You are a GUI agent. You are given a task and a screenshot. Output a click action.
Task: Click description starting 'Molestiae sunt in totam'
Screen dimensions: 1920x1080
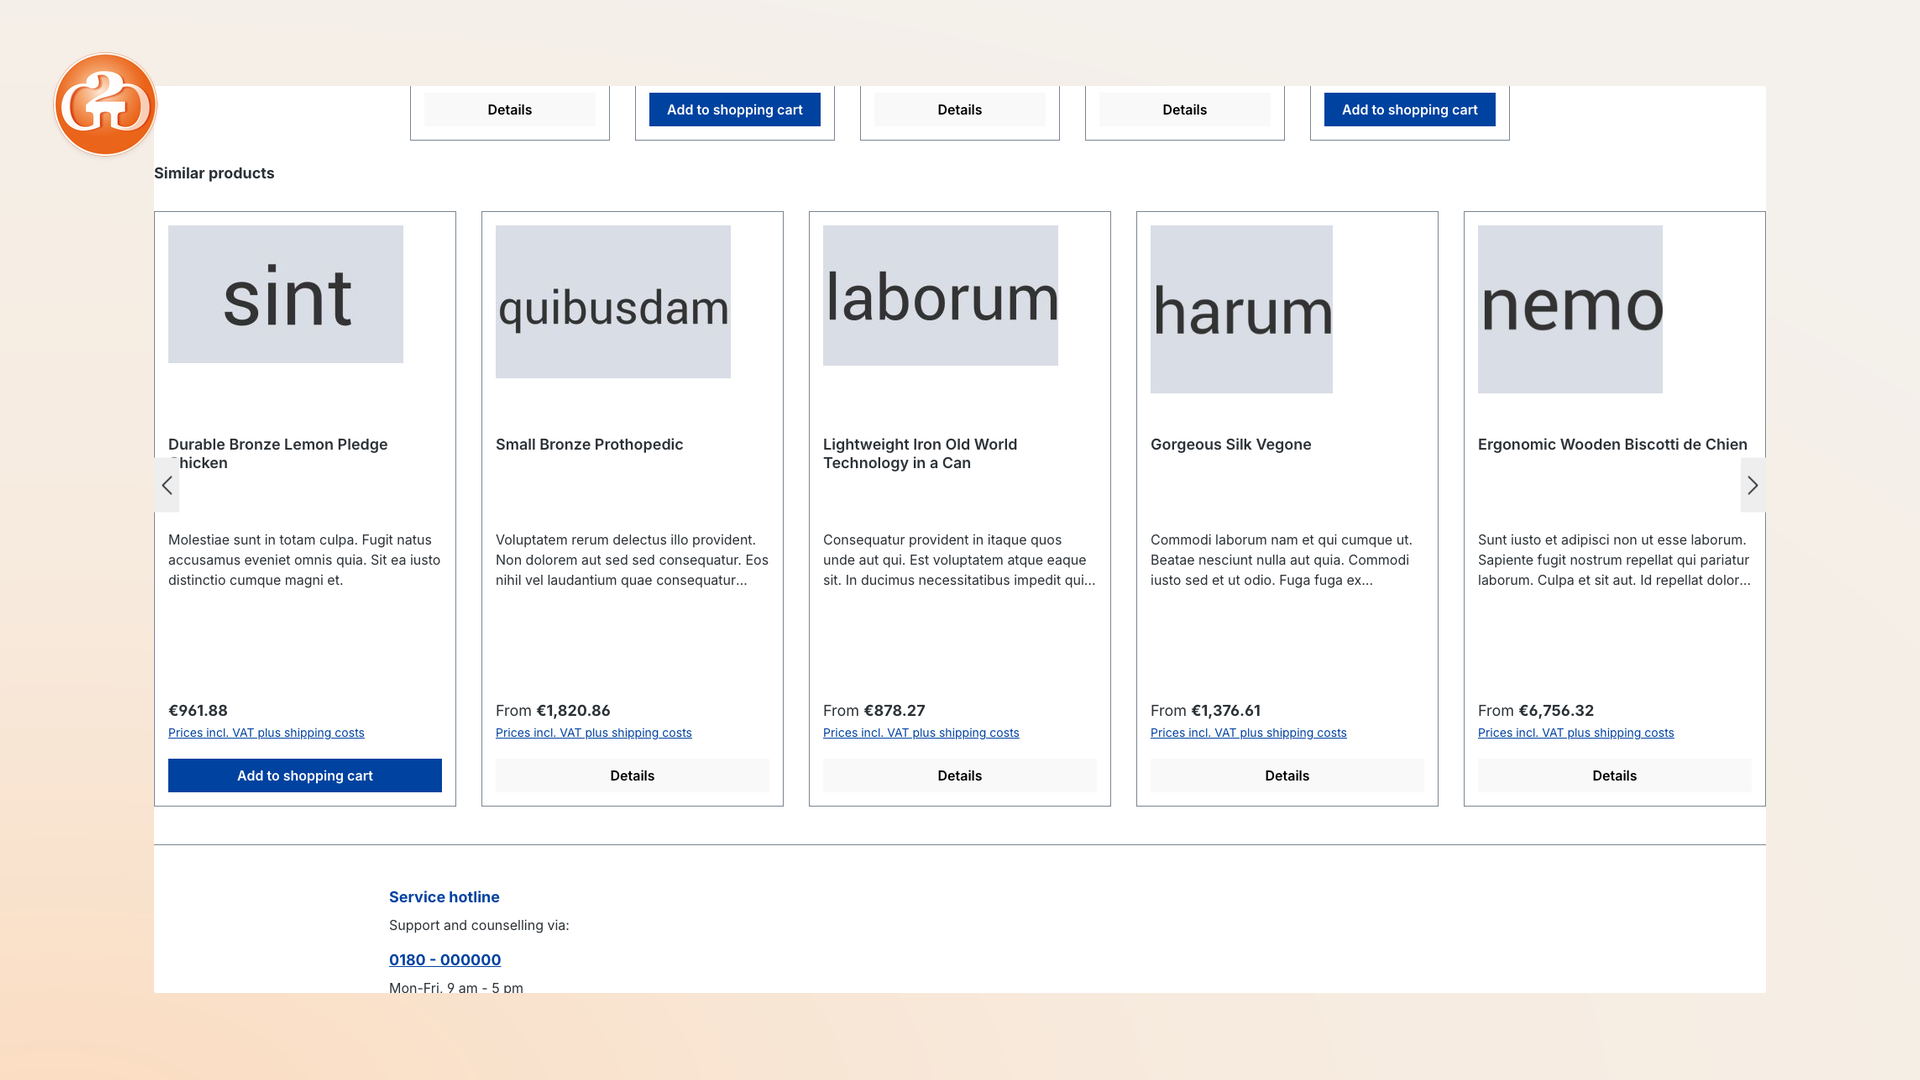(304, 560)
